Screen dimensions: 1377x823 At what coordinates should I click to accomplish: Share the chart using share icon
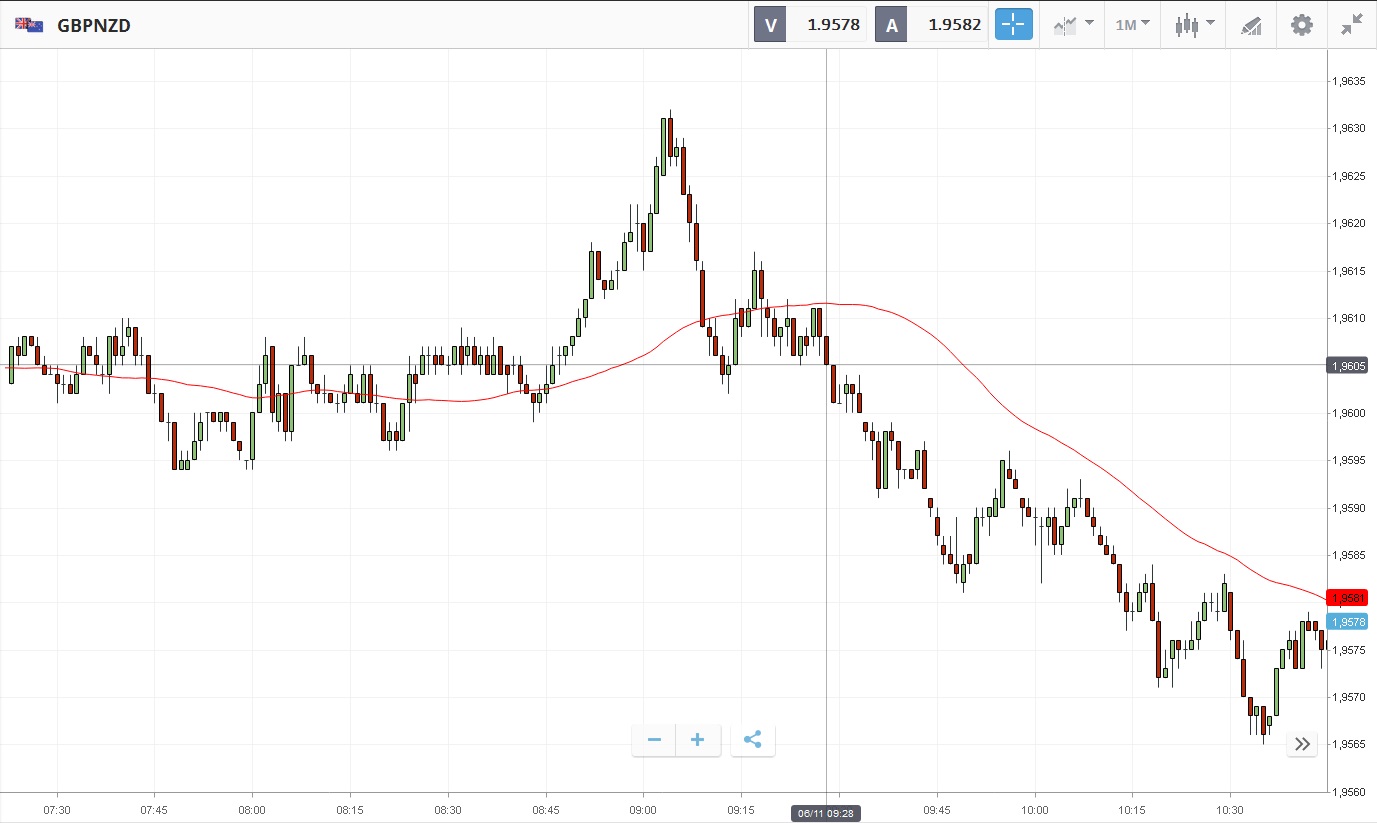(x=753, y=740)
